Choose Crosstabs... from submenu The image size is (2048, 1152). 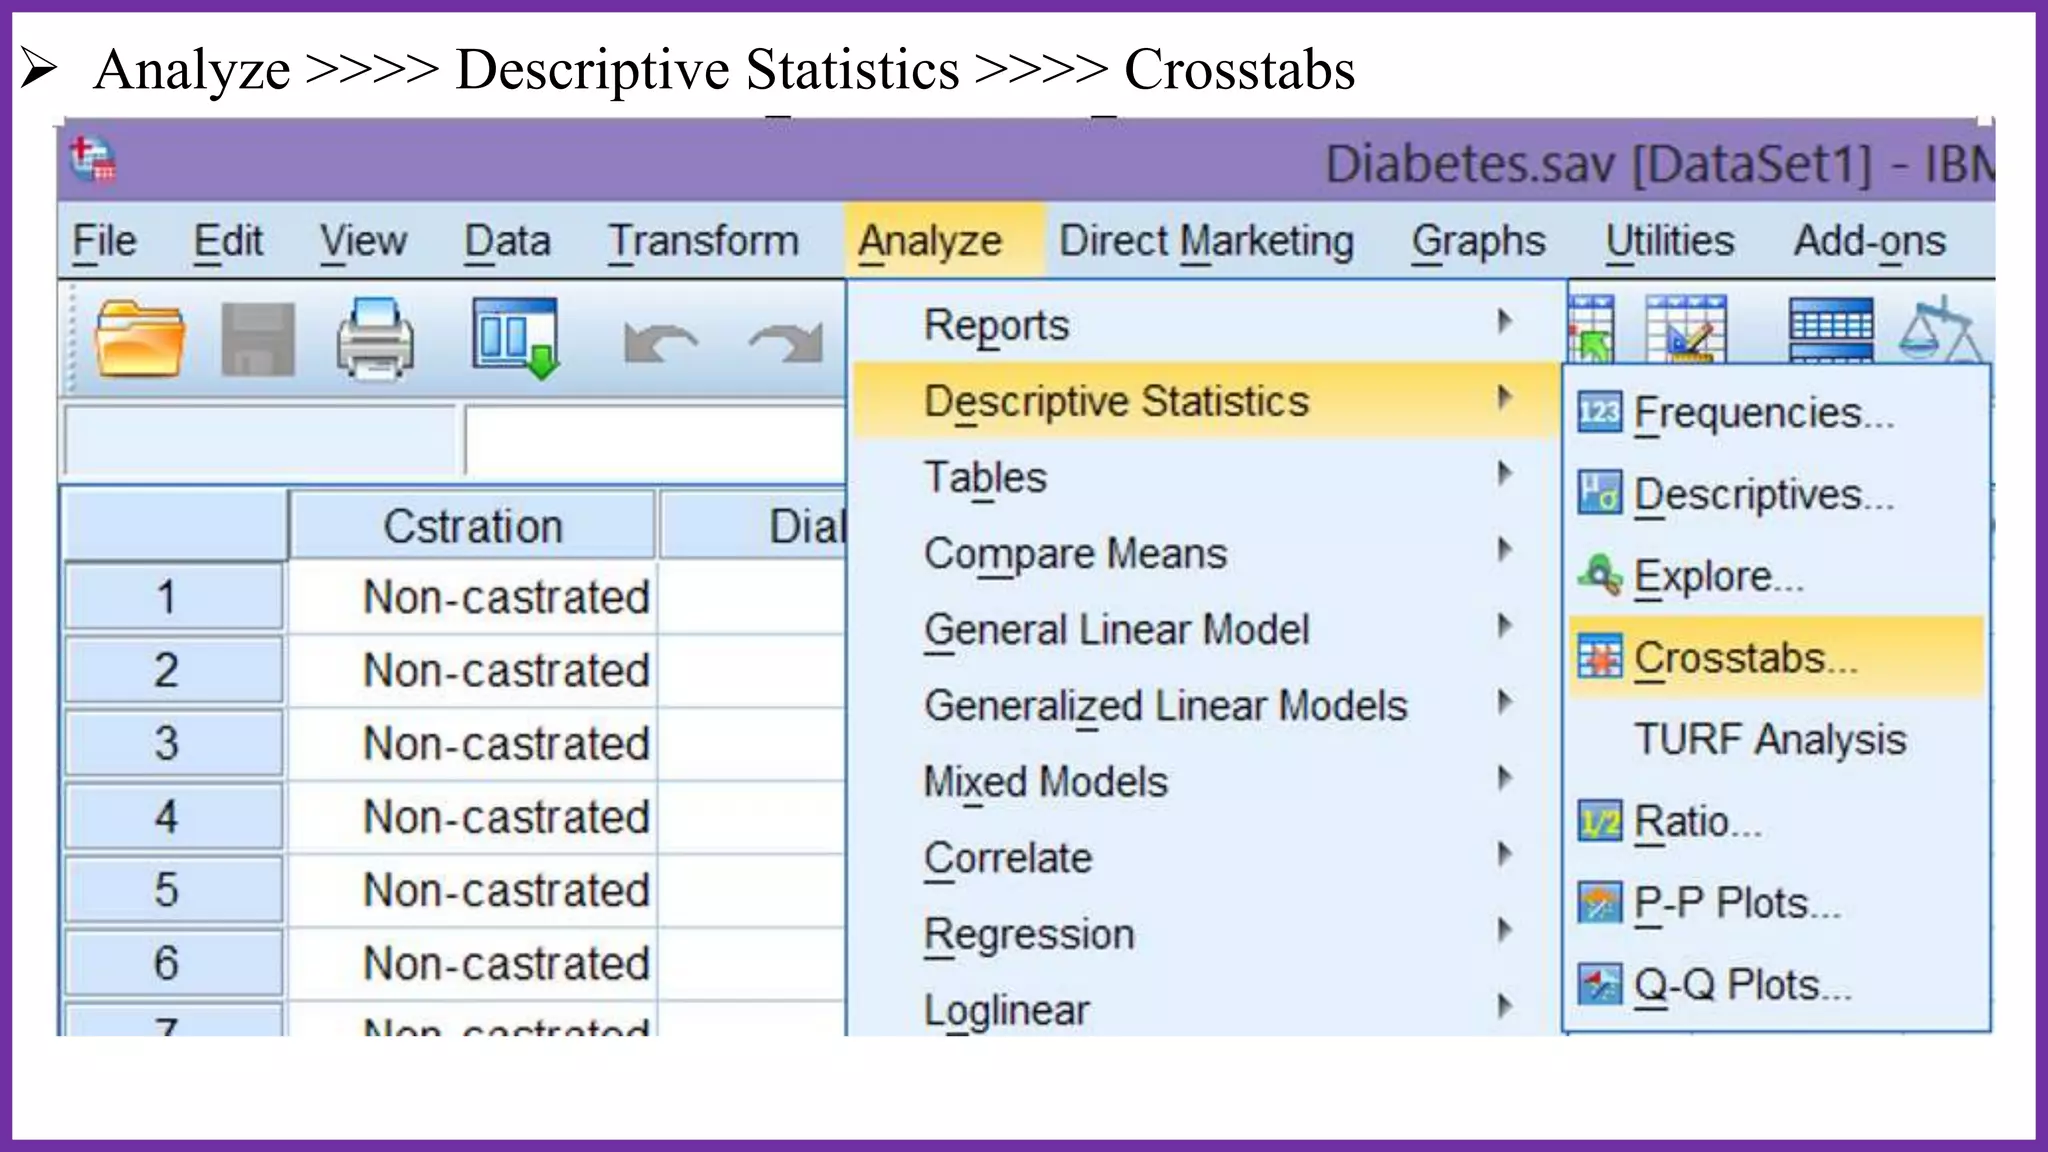coord(1777,657)
